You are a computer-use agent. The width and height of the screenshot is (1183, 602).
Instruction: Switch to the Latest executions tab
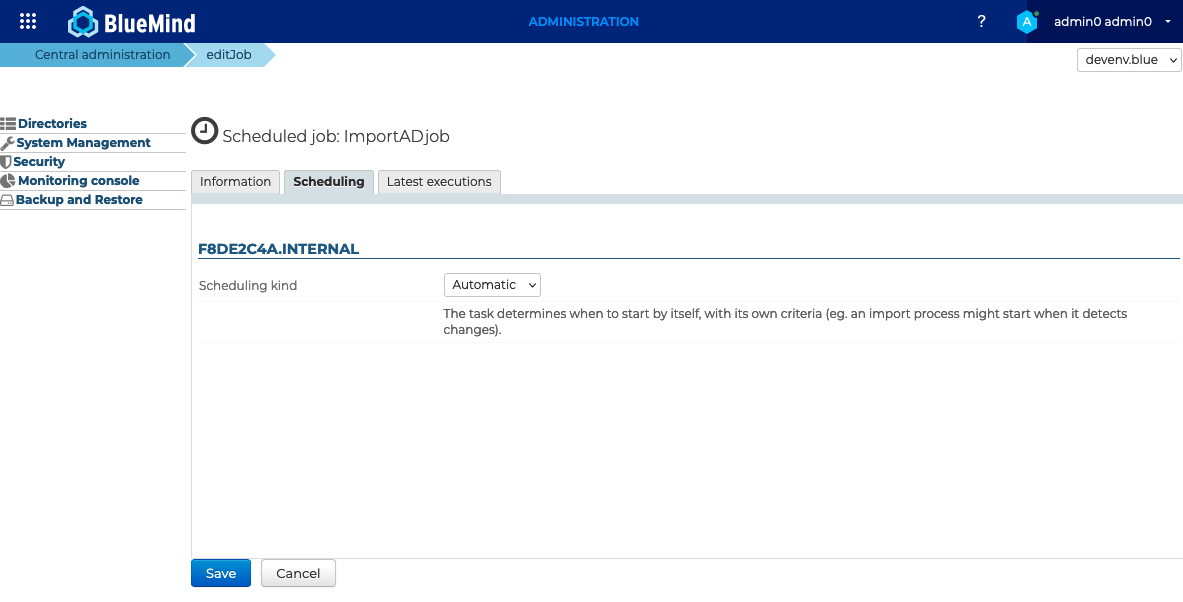[439, 182]
